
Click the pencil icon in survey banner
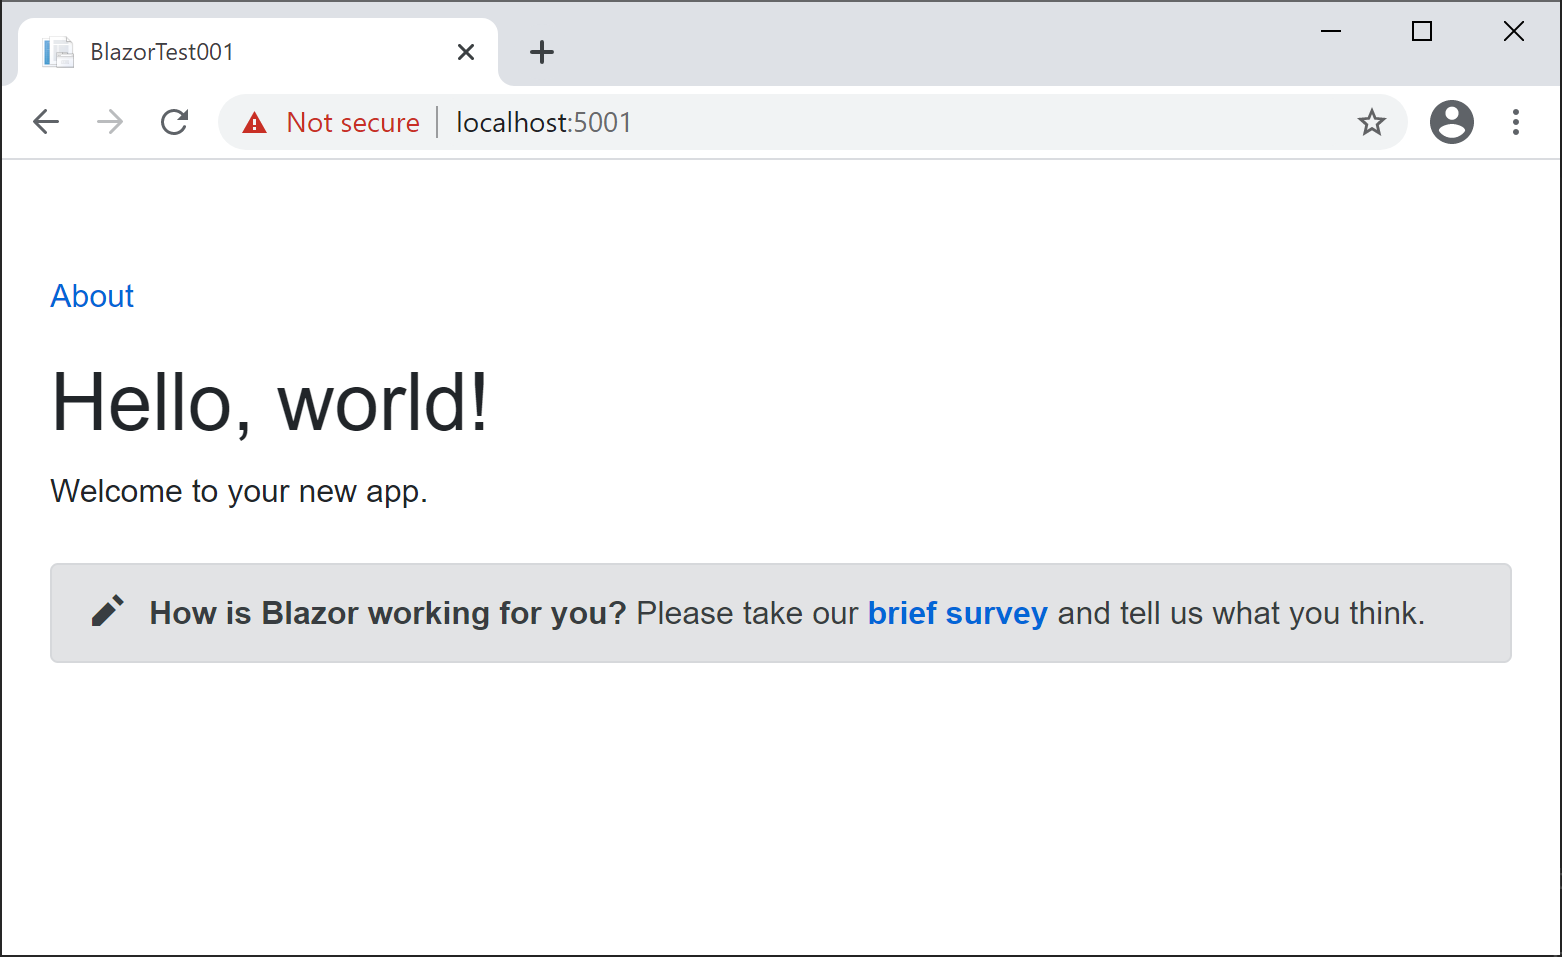click(x=108, y=611)
